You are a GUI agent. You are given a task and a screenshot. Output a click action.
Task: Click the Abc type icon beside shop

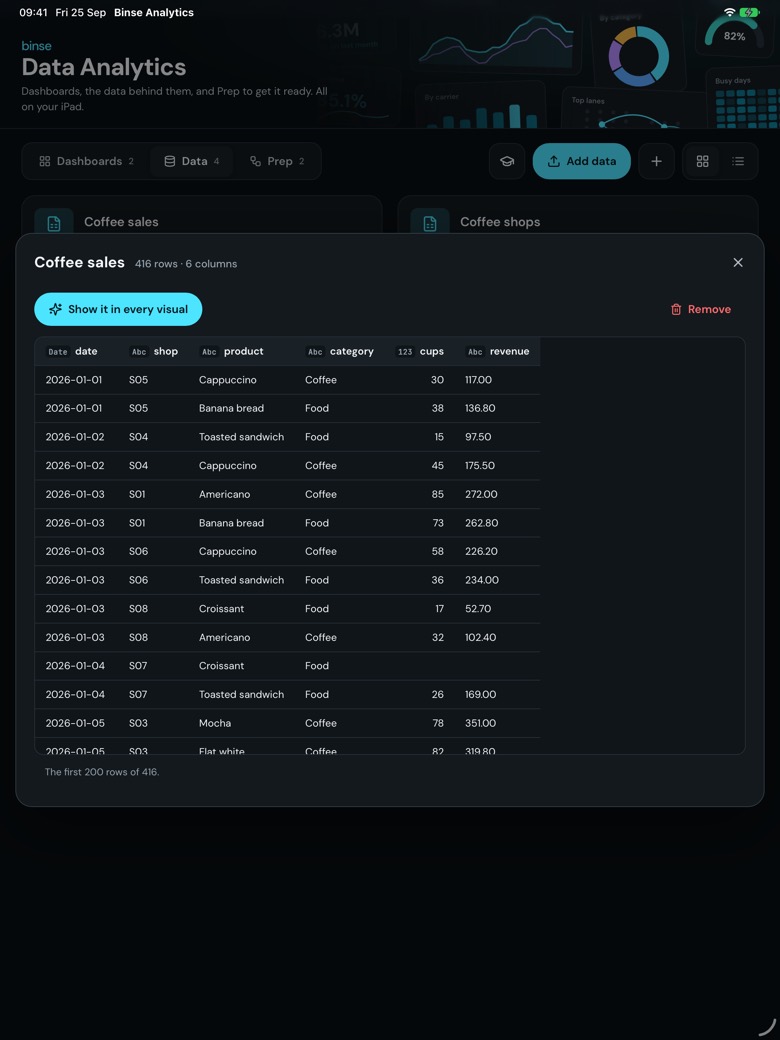click(139, 352)
